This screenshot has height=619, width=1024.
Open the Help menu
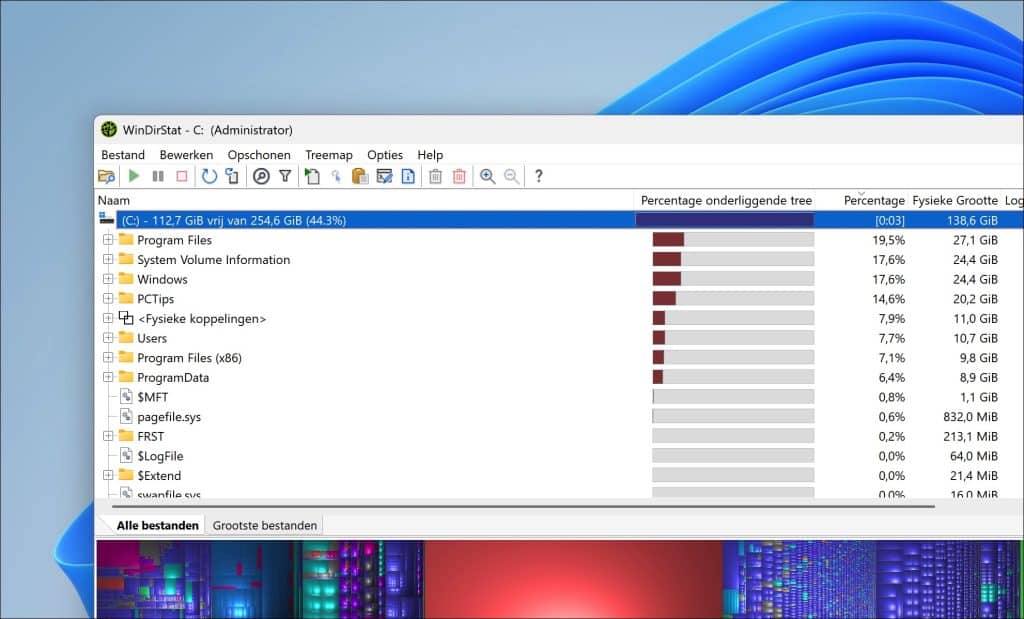[430, 155]
